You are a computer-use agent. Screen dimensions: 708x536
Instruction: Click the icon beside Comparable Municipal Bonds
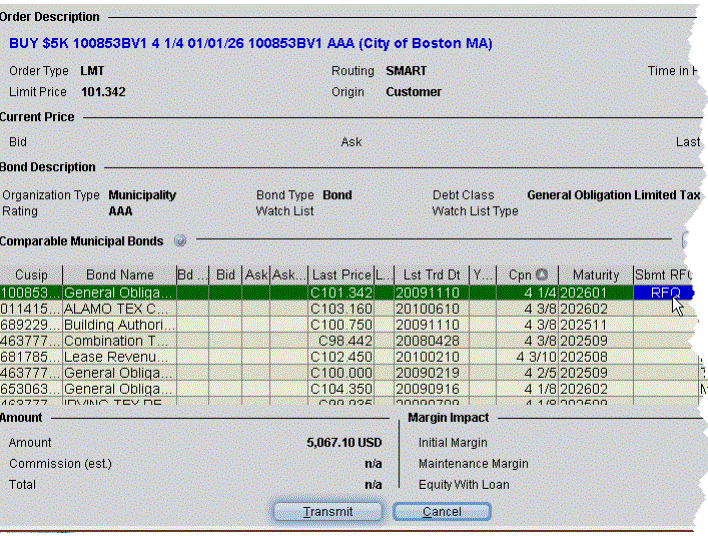click(180, 241)
